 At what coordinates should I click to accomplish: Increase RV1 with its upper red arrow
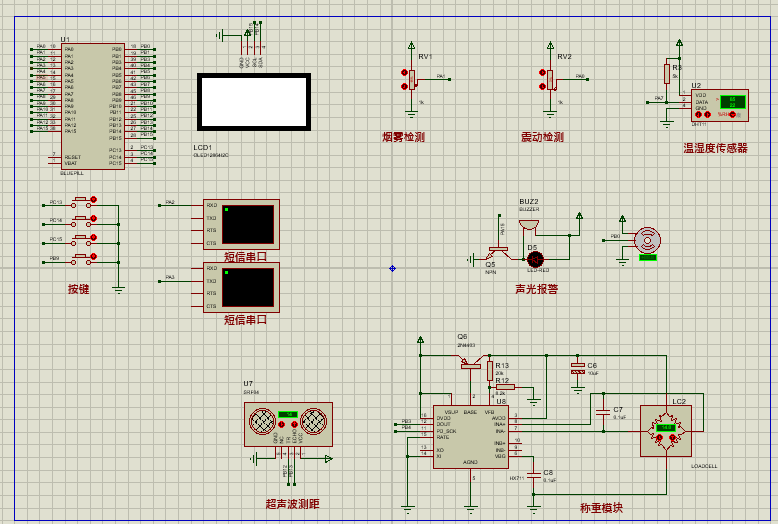pyautogui.click(x=404, y=73)
